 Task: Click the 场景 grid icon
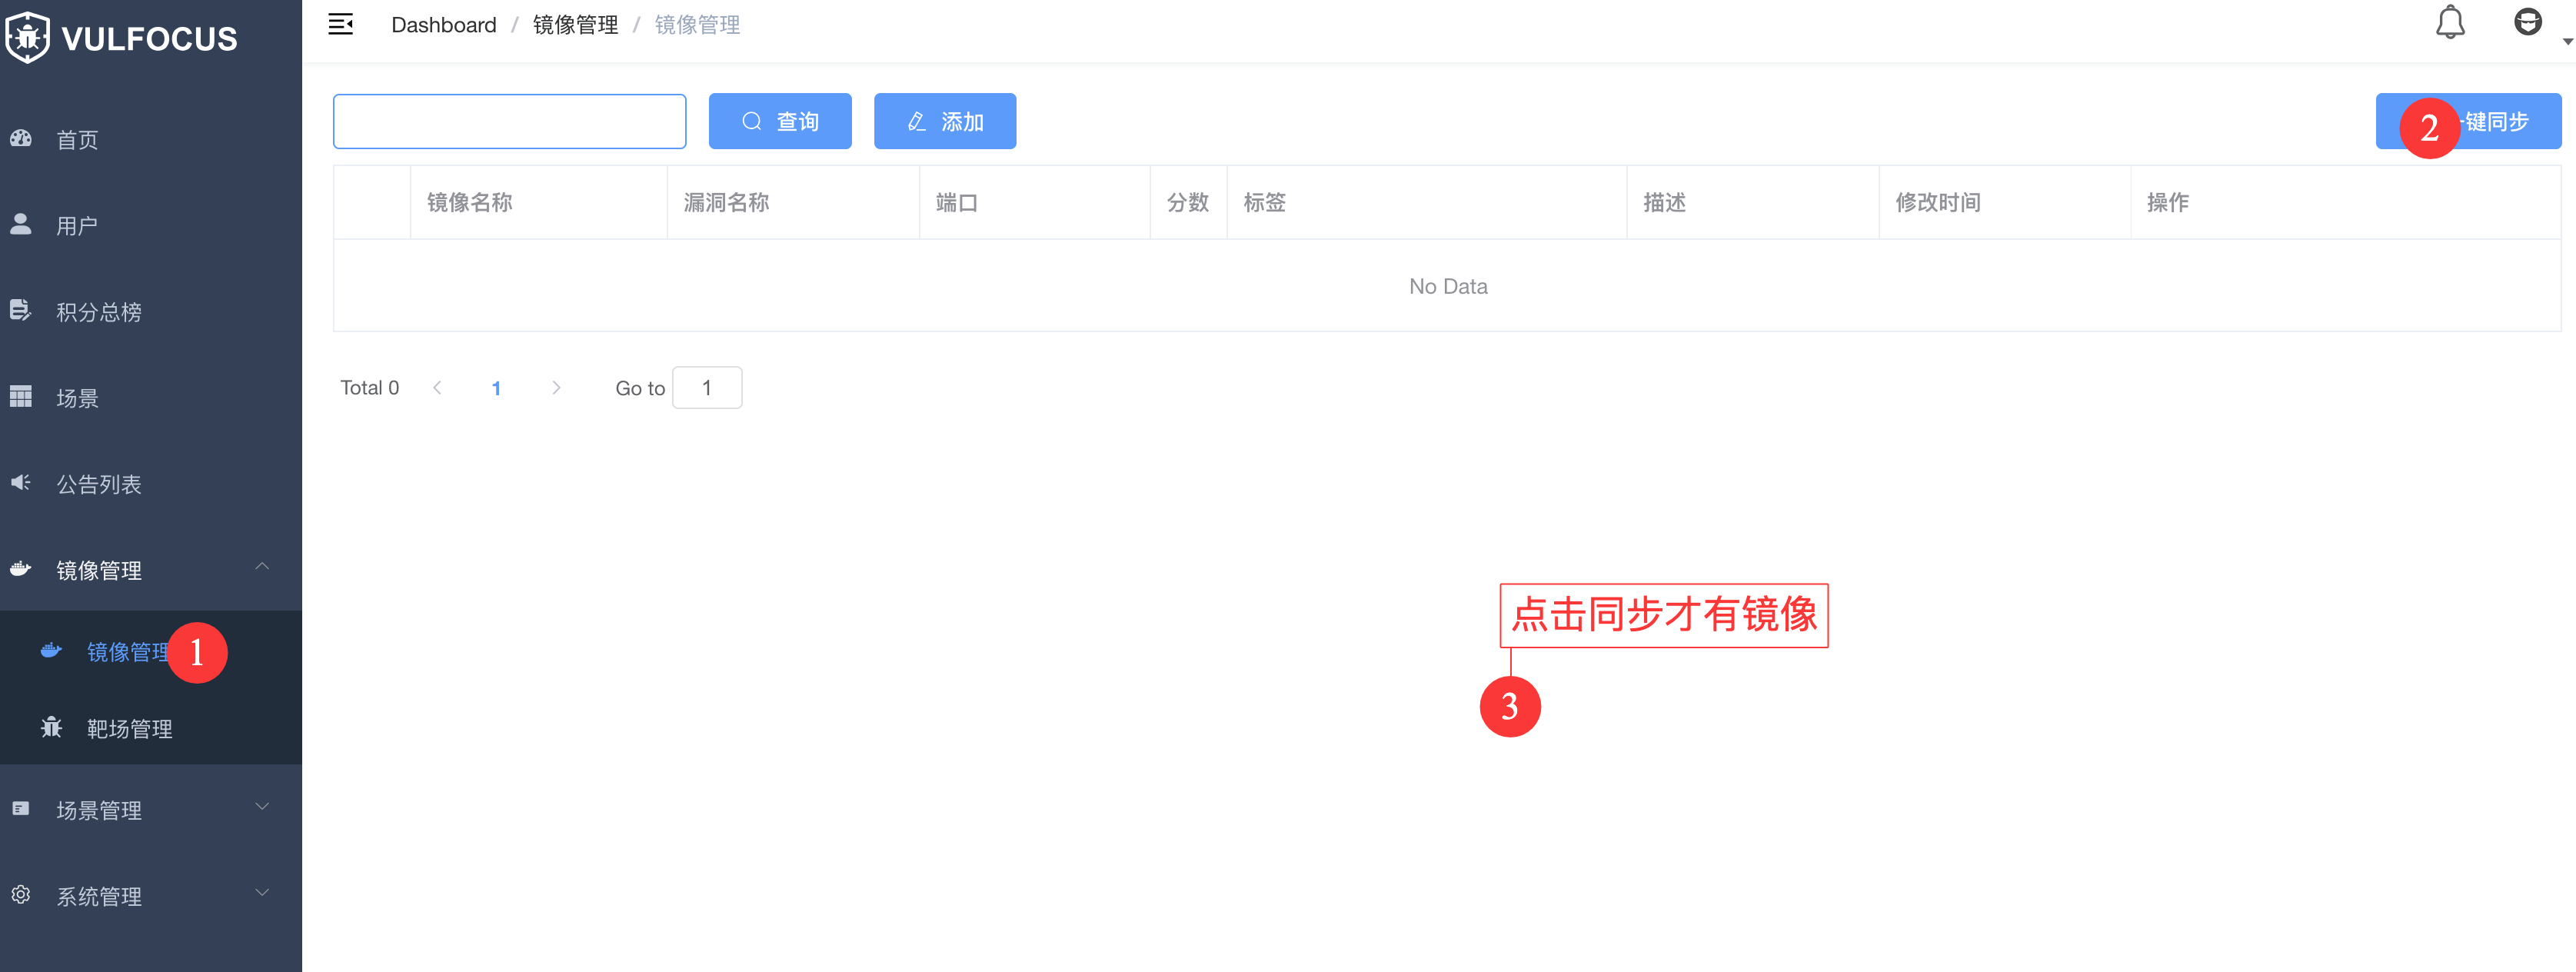pyautogui.click(x=21, y=397)
